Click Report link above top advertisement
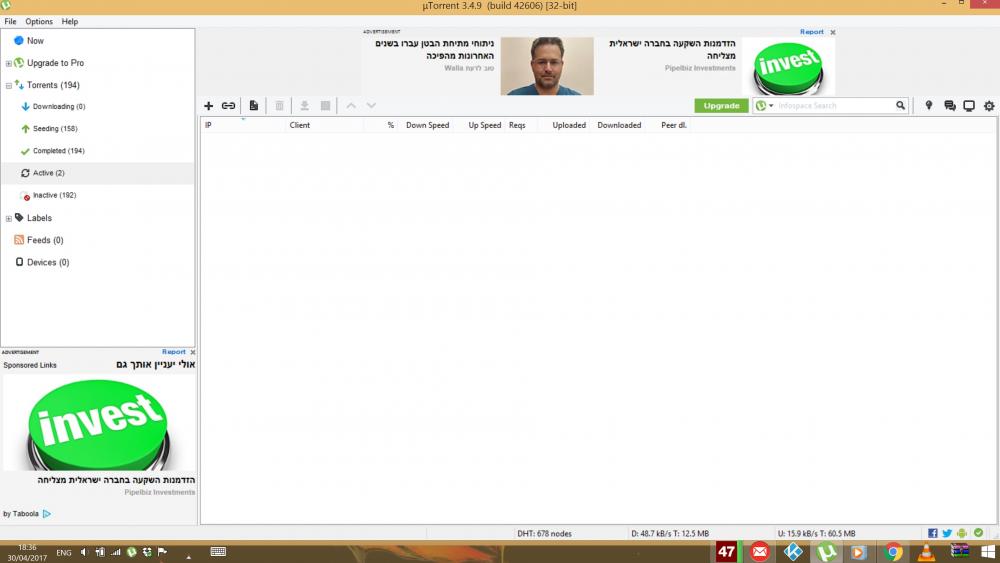This screenshot has height=563, width=1000. (x=811, y=32)
